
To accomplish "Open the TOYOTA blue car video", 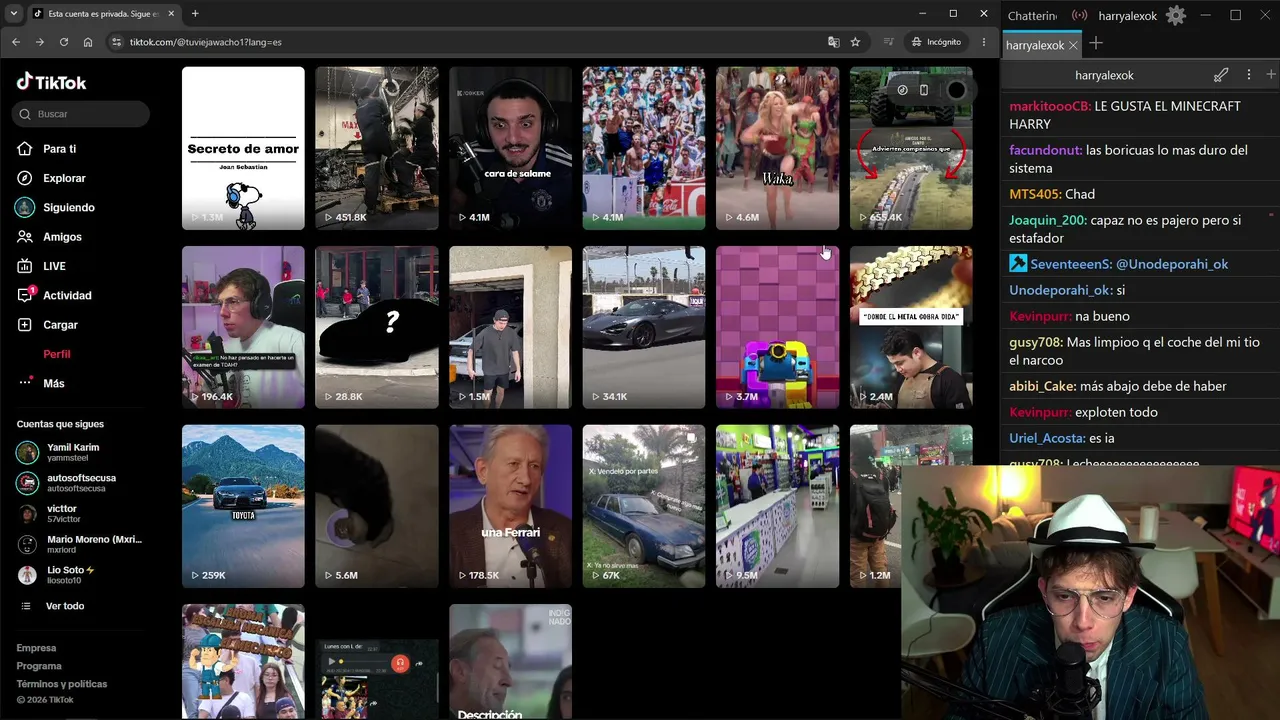I will [x=243, y=506].
